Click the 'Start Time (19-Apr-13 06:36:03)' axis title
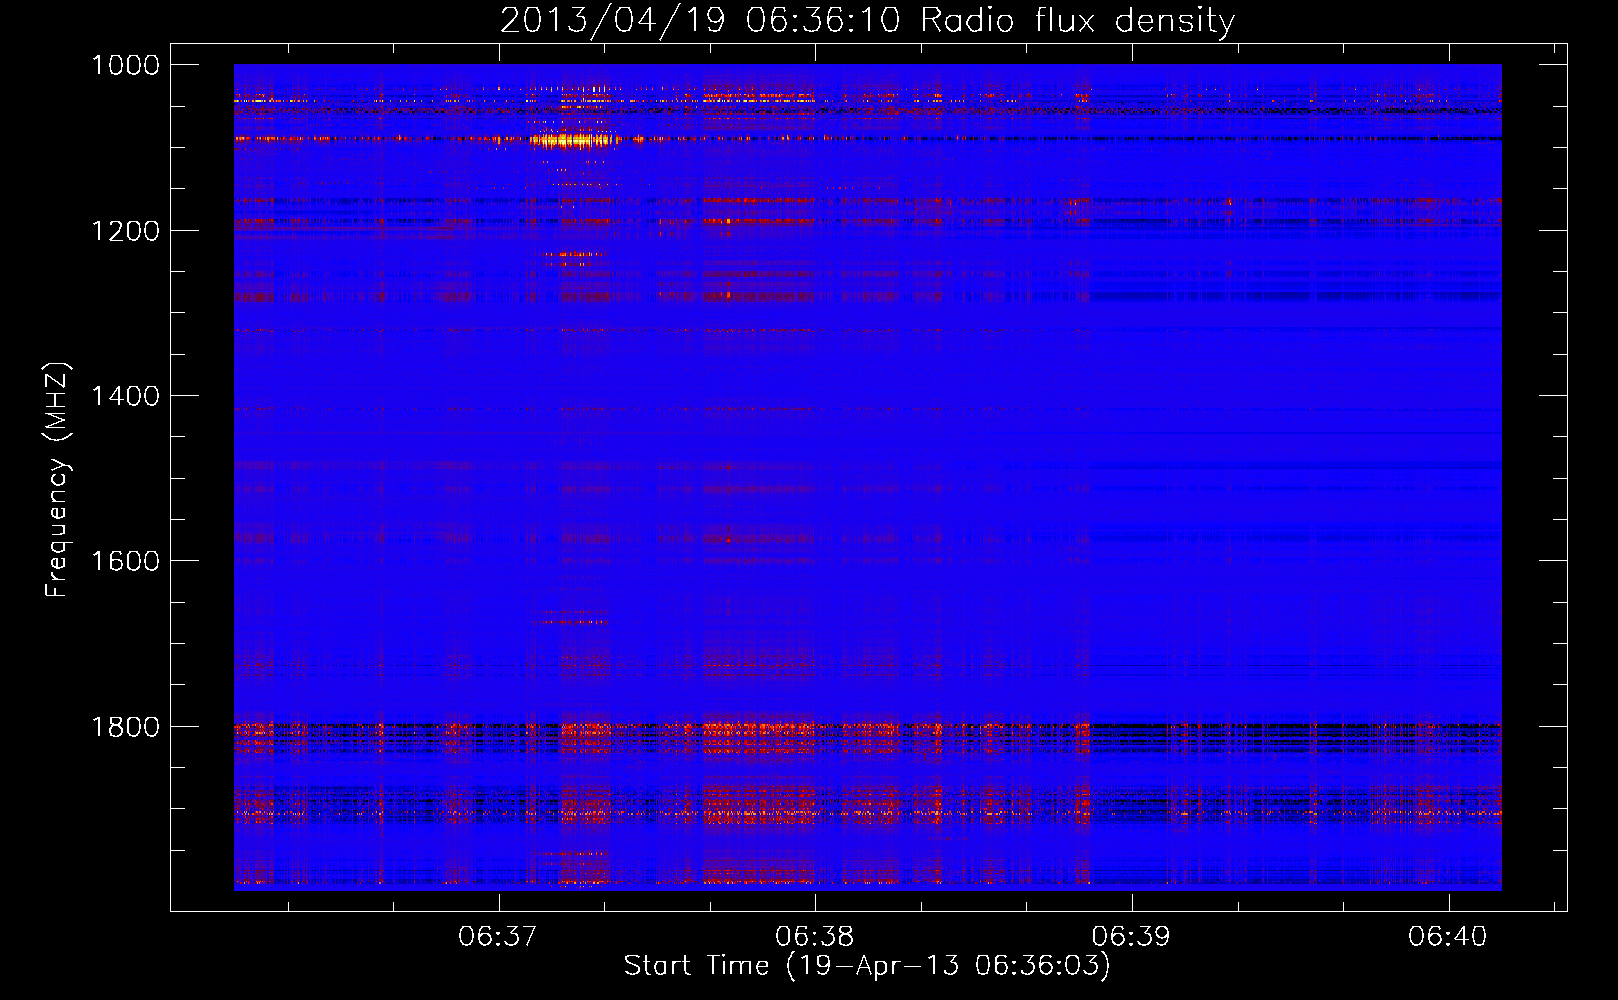Screen dimensions: 1618x1000 pos(867,966)
